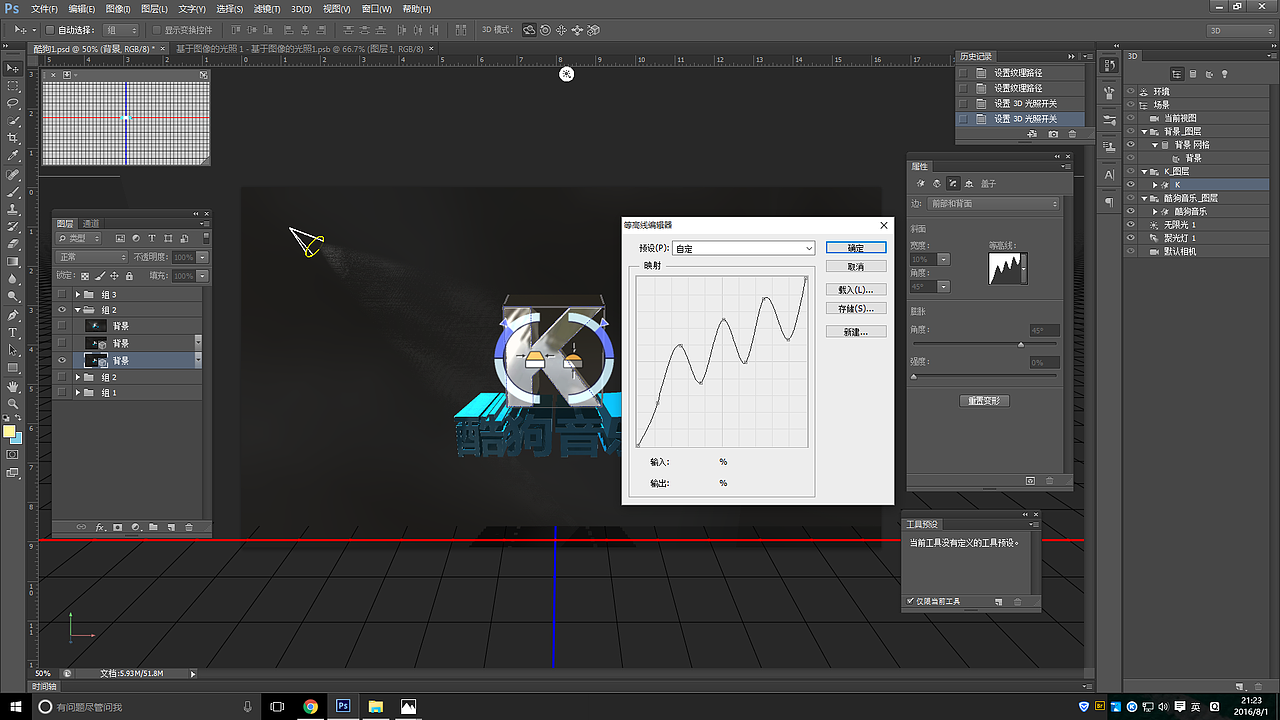Hide the 无限光 1 light
Screen dimensions: 1280x720
(x=1131, y=225)
